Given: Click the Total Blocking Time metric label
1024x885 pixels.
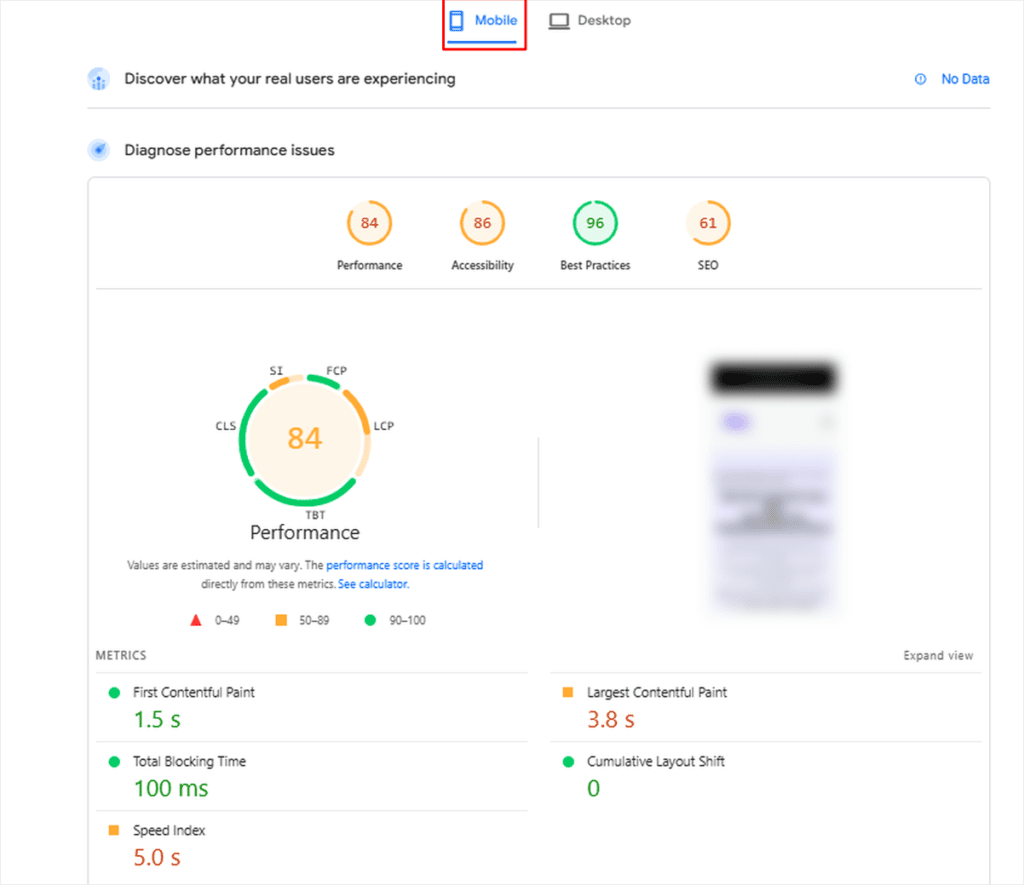Looking at the screenshot, I should point(189,762).
